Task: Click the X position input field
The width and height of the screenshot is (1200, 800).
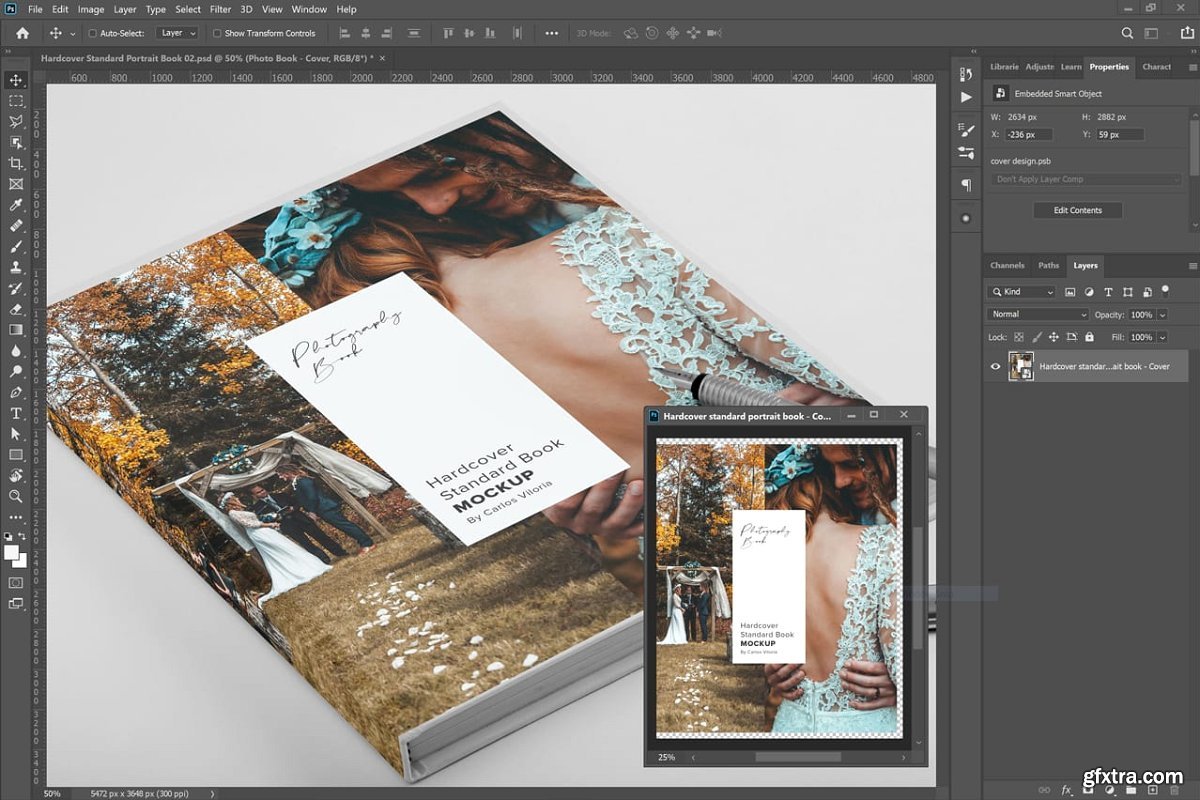Action: tap(1028, 134)
